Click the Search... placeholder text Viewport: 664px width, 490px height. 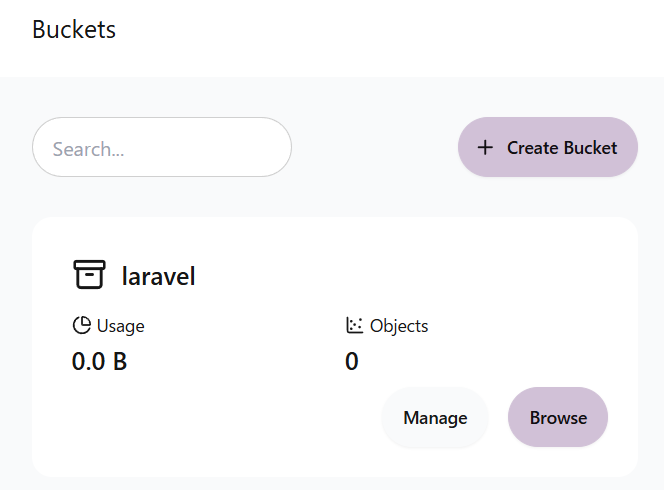click(88, 149)
